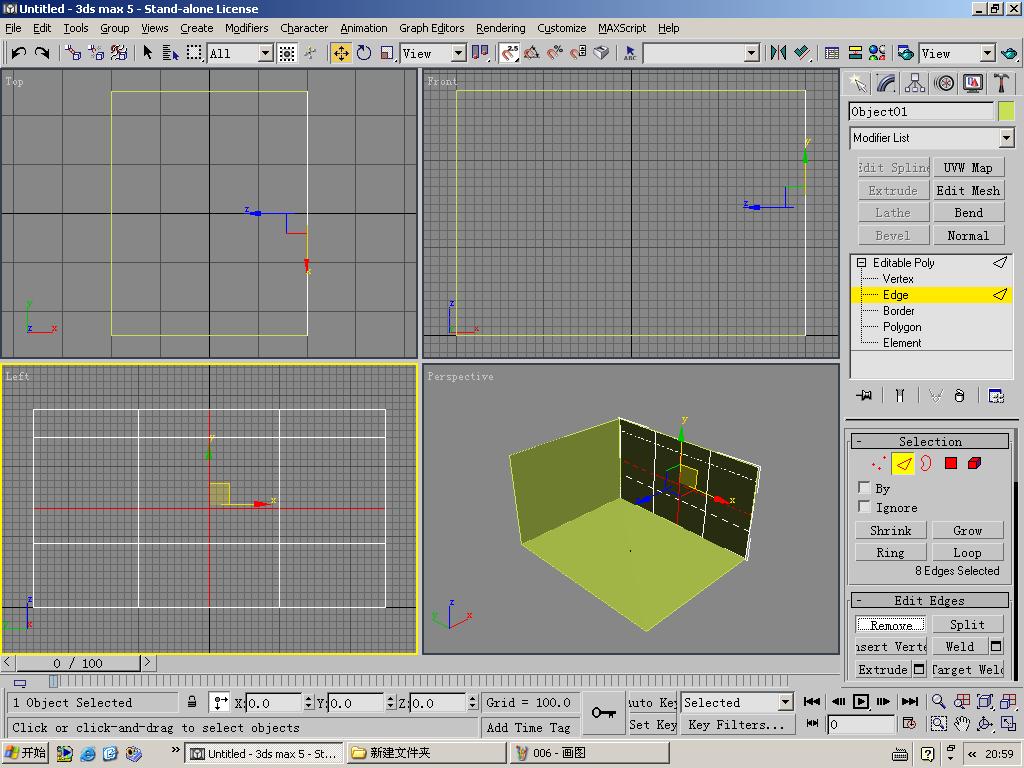Collapse the Selection rollout
The height and width of the screenshot is (768, 1024).
click(x=929, y=441)
